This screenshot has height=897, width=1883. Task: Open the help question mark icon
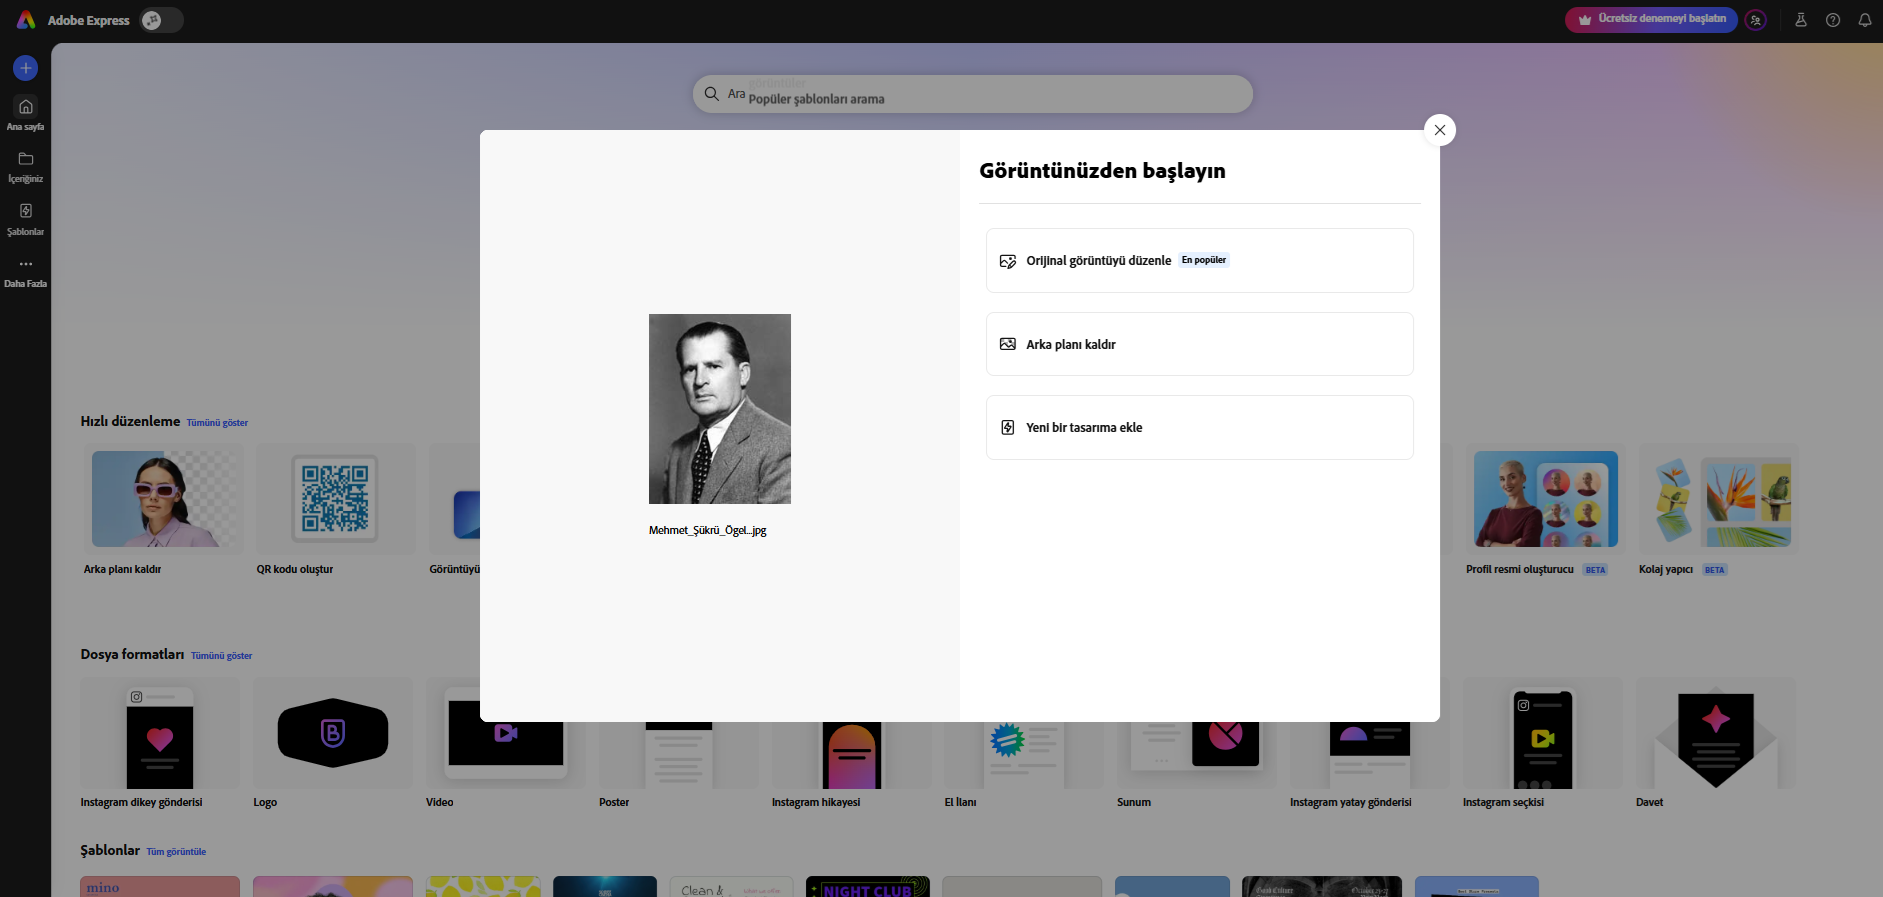(x=1833, y=20)
